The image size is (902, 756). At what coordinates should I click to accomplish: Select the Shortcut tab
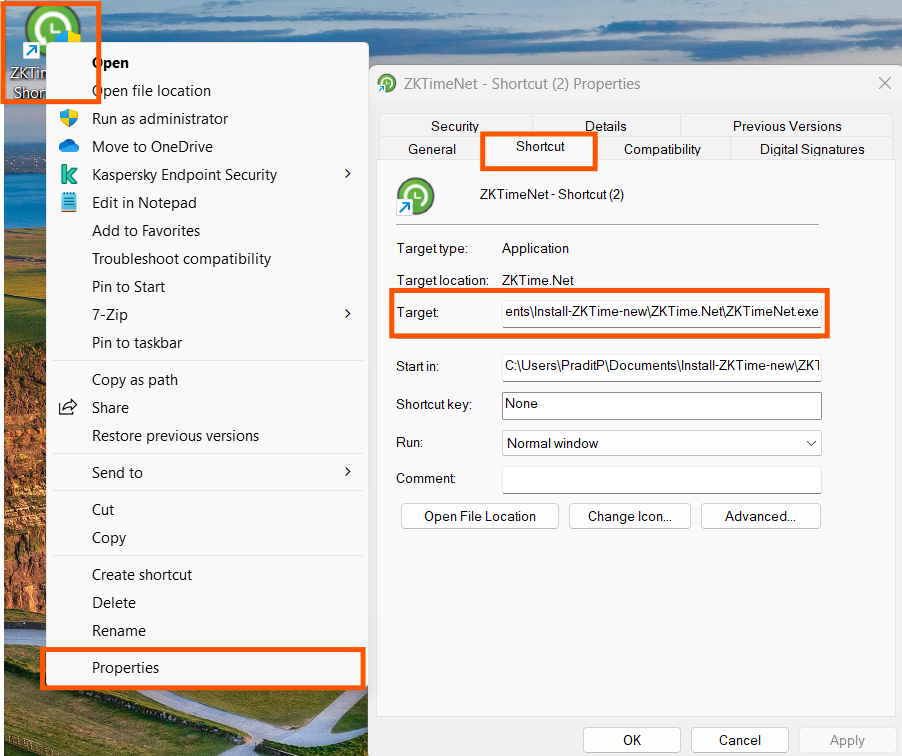[x=540, y=147]
